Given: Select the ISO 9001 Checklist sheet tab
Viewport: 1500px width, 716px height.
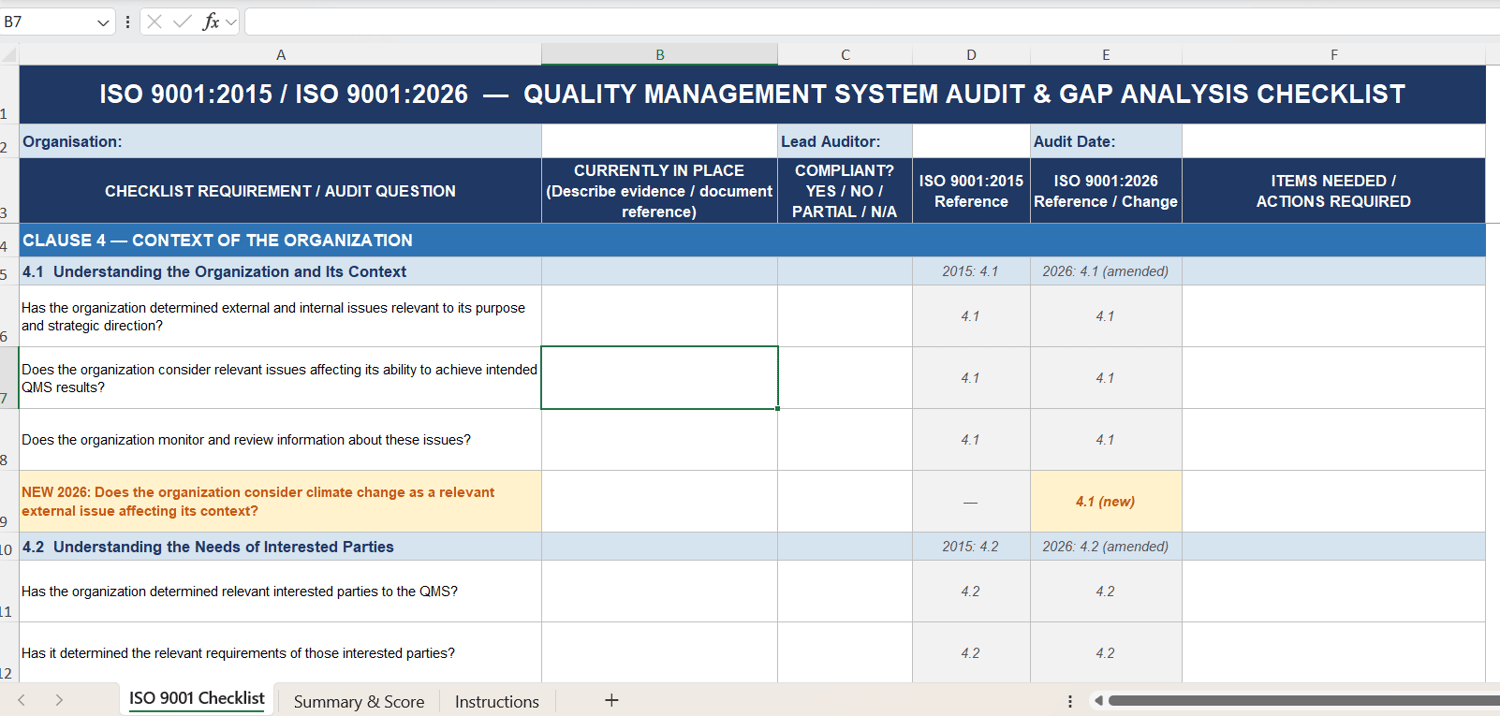Looking at the screenshot, I should [x=197, y=699].
